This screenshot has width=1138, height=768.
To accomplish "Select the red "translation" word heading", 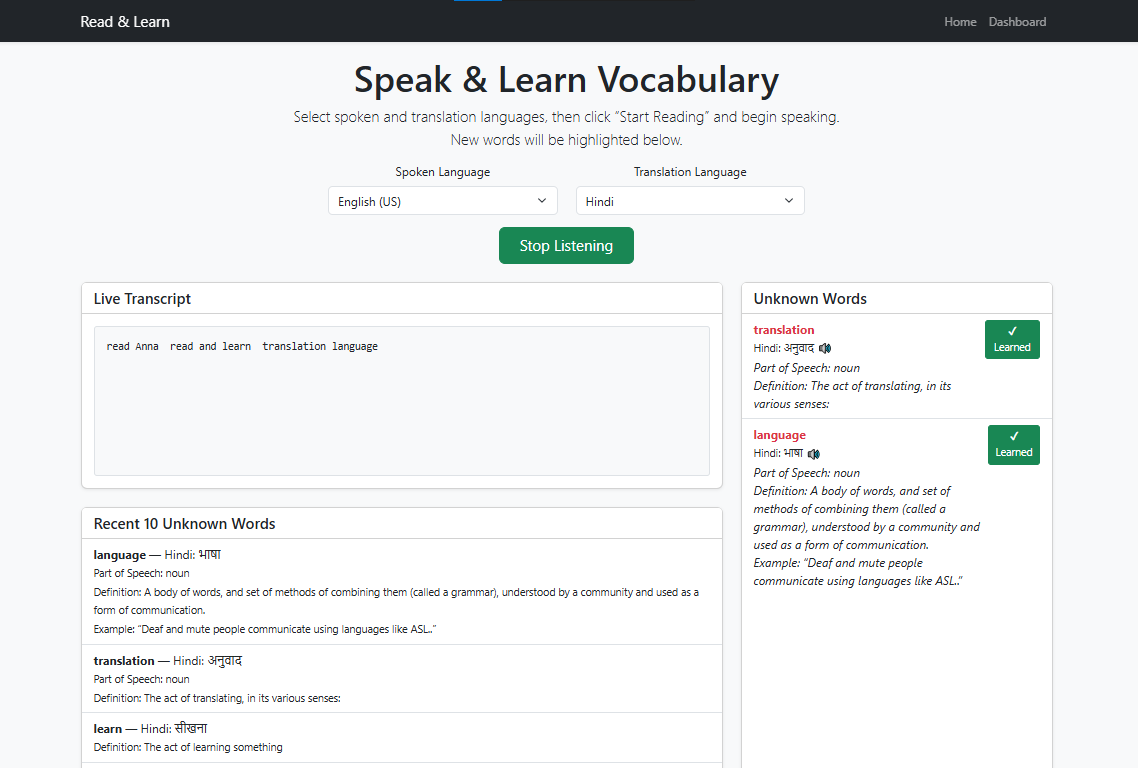I will tap(784, 330).
